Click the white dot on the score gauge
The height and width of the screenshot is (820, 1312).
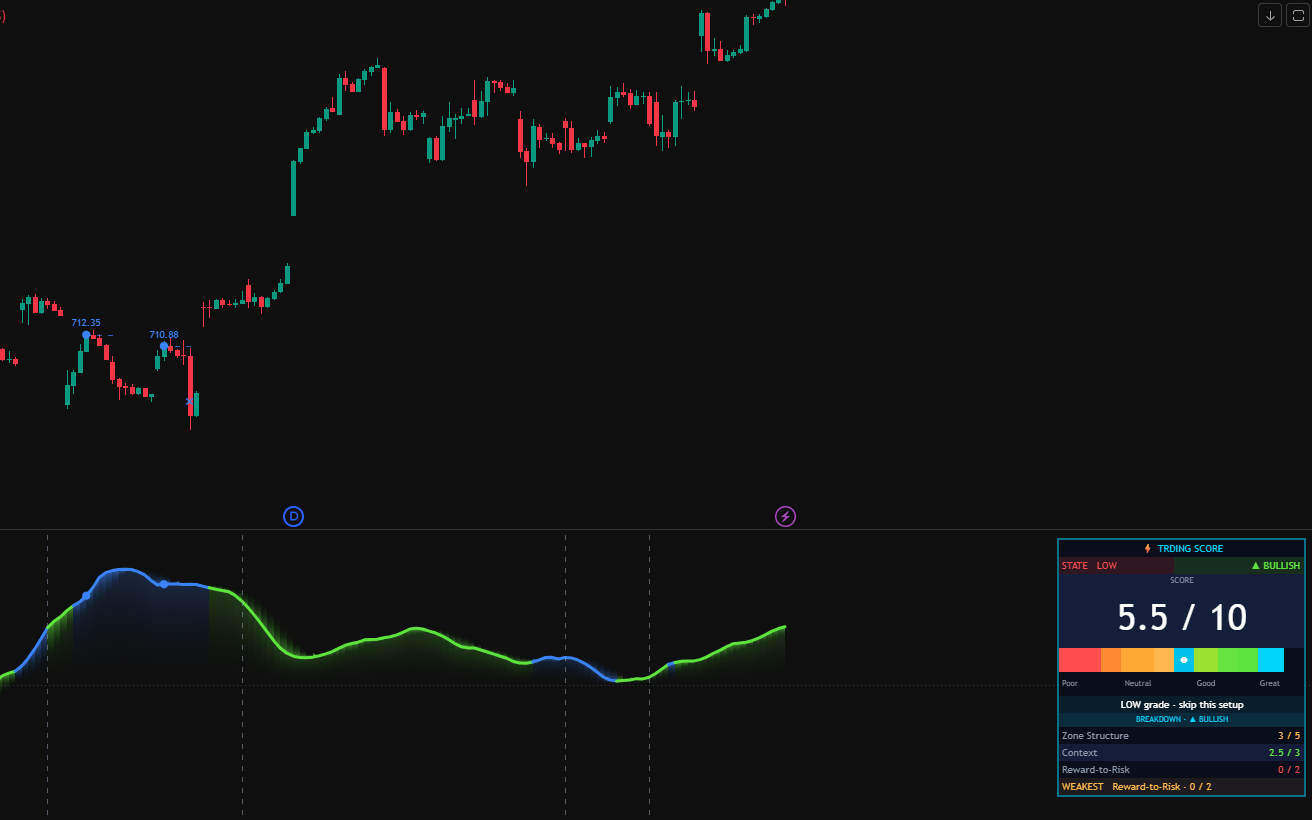point(1184,660)
